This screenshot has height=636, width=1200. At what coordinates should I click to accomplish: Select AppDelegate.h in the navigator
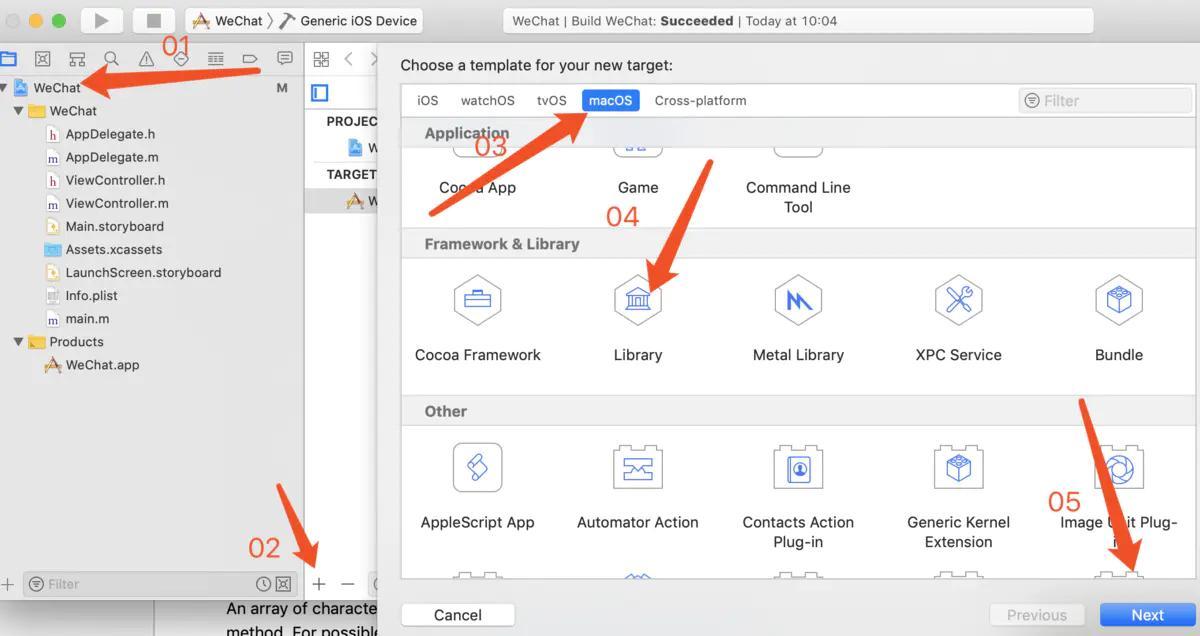pos(110,134)
